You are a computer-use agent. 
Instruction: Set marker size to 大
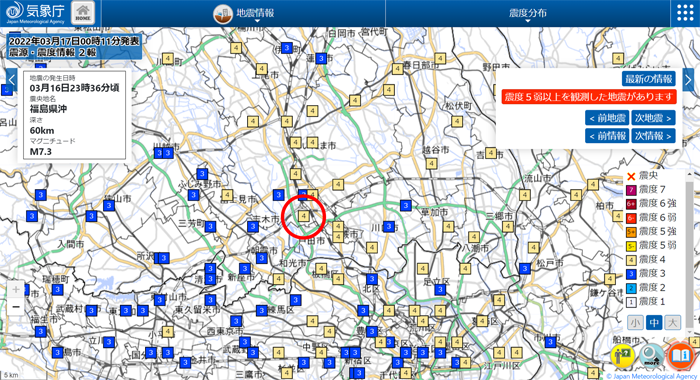coord(673,322)
